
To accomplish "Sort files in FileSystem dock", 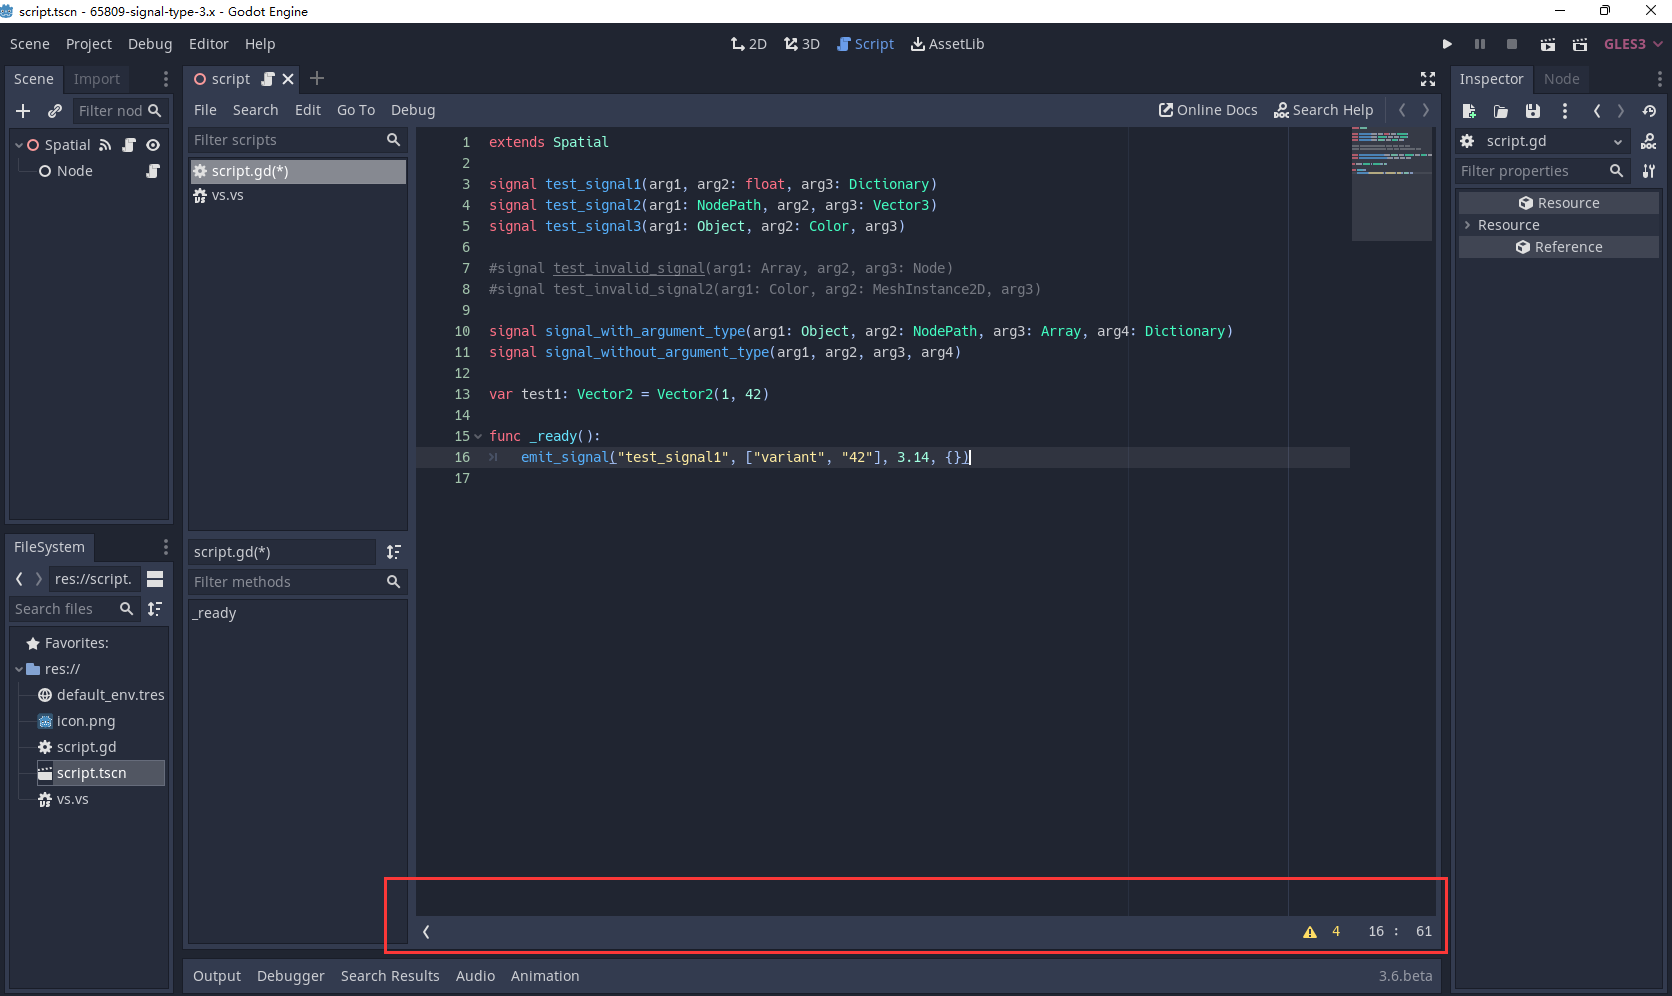I will point(155,609).
